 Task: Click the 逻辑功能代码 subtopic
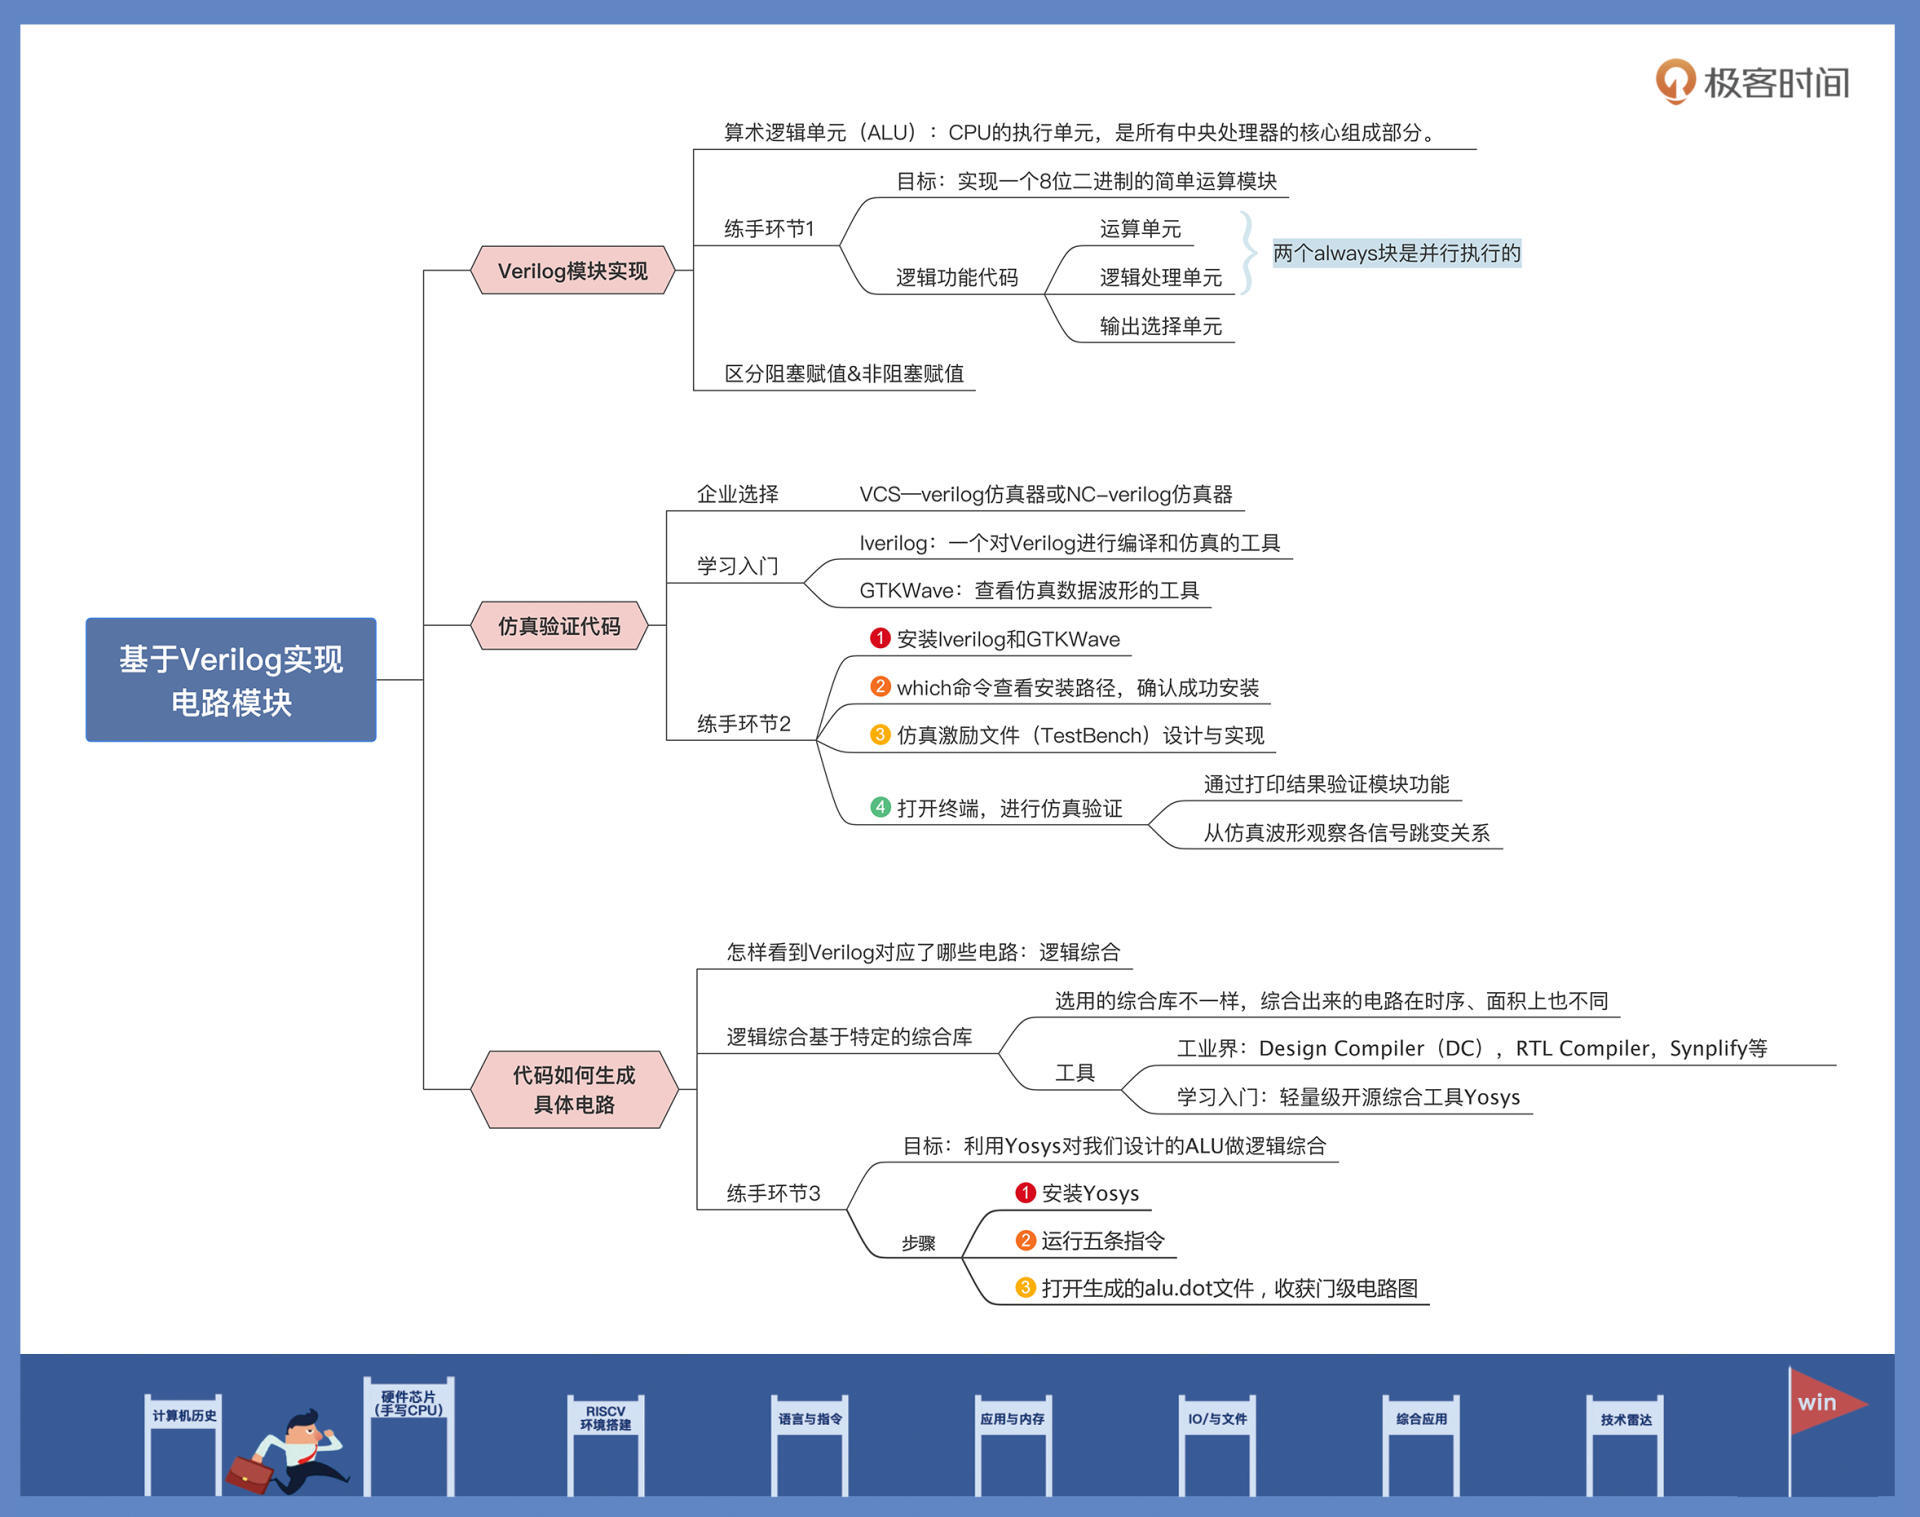coord(956,277)
